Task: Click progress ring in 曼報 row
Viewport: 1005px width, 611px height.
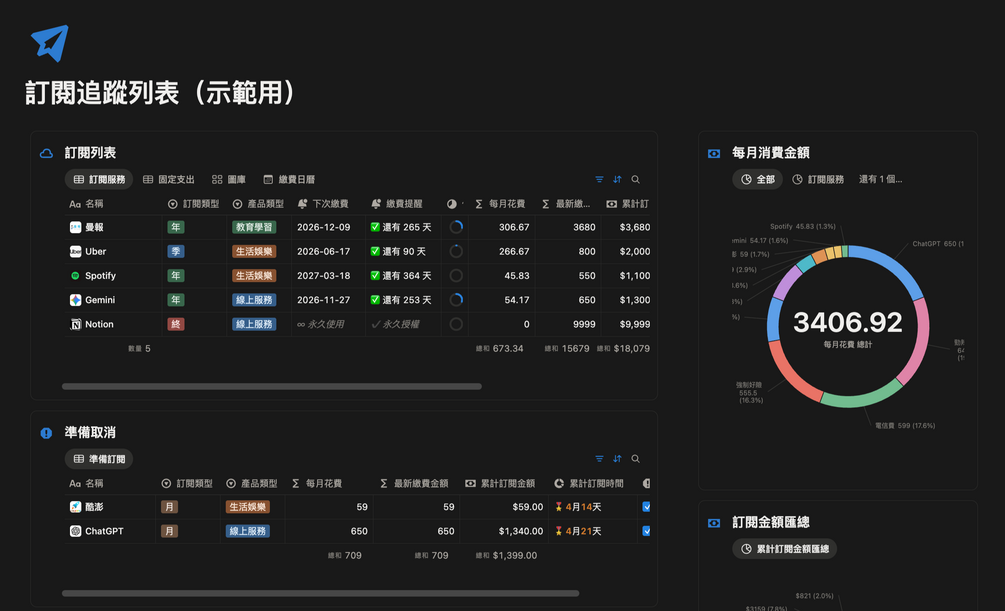Action: pyautogui.click(x=456, y=227)
